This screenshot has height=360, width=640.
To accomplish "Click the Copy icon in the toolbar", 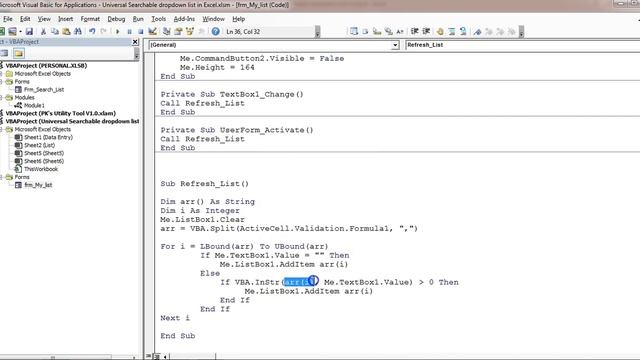I will tap(55, 31).
